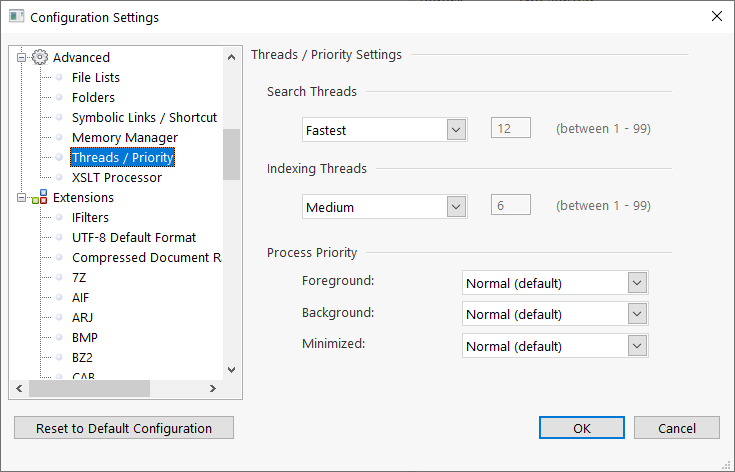The width and height of the screenshot is (735, 472).
Task: Click the indexing threads count field showing 6
Action: click(x=511, y=205)
